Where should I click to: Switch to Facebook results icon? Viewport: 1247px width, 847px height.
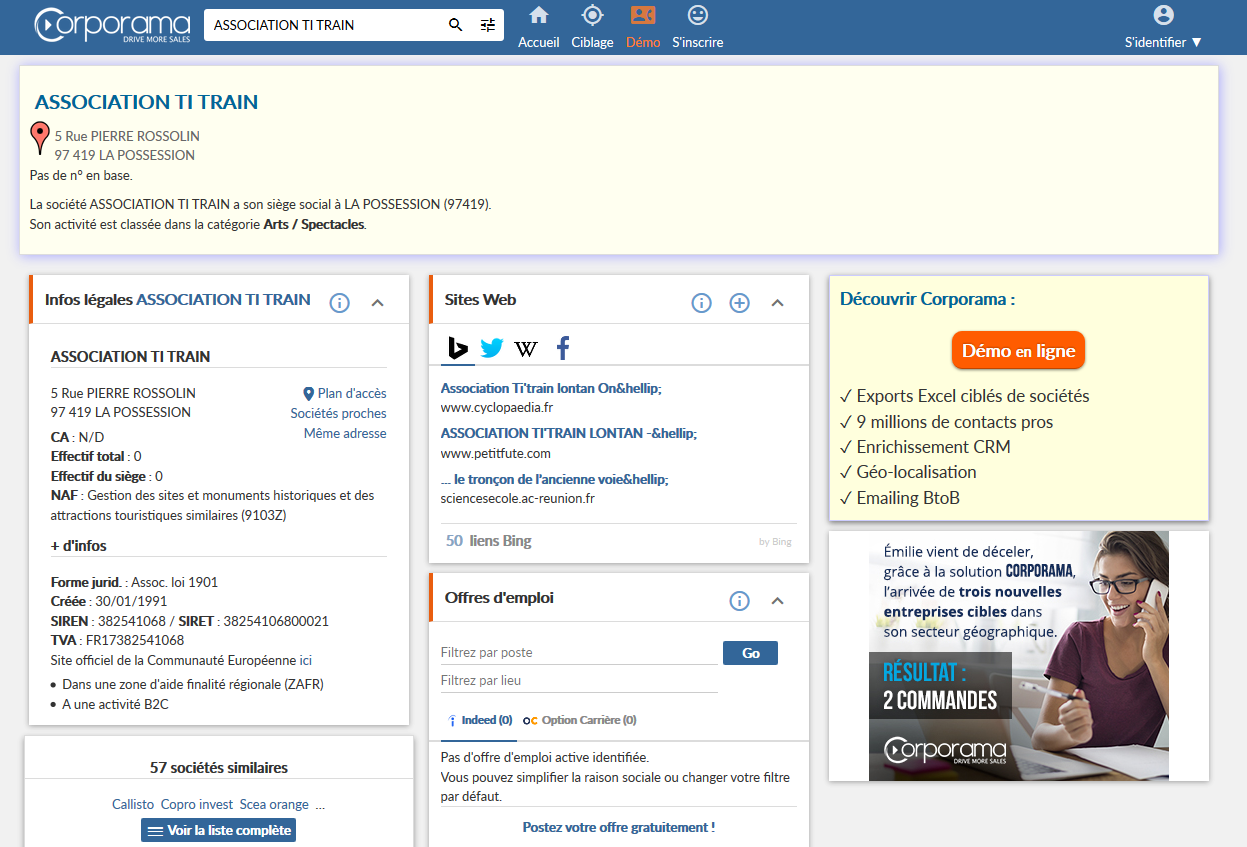click(x=563, y=348)
